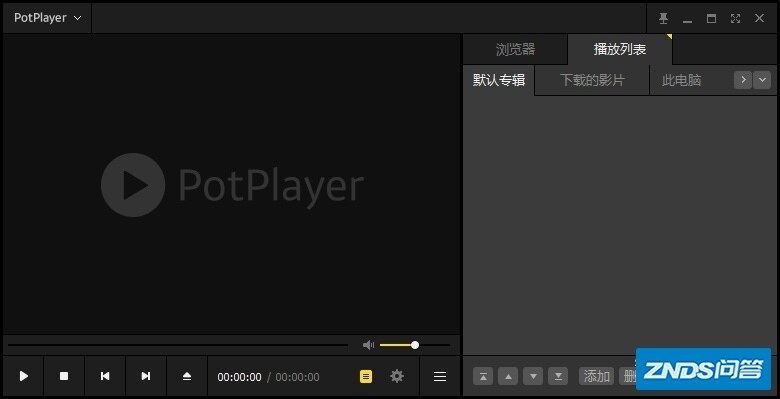Select the 播放列表 tab
The height and width of the screenshot is (399, 780).
coord(620,49)
